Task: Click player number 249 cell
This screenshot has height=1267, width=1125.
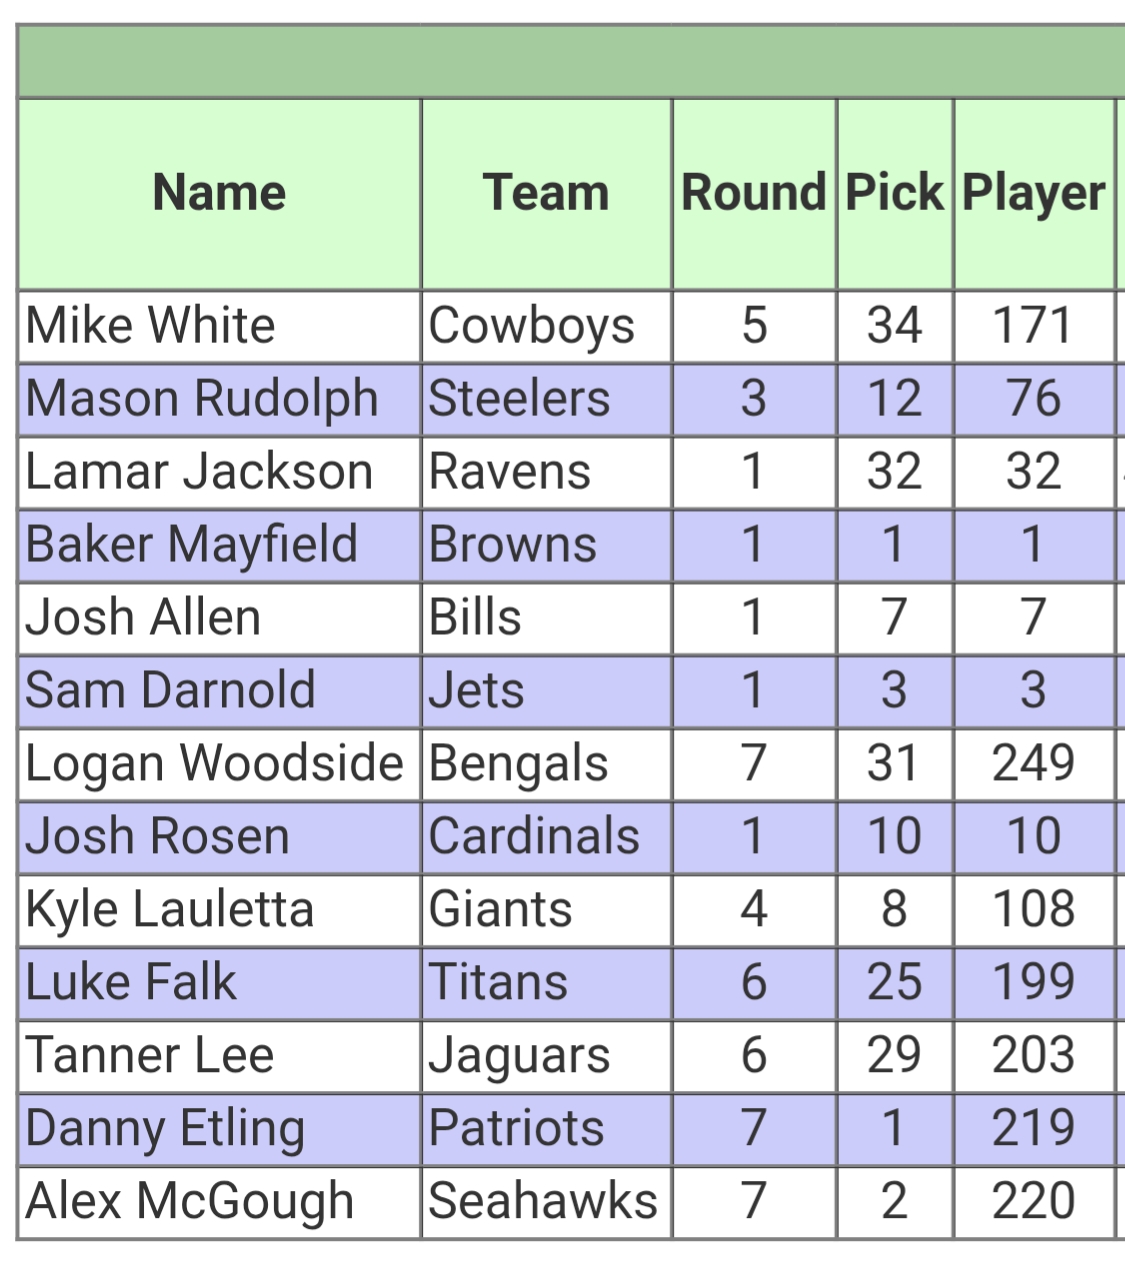Action: [x=1033, y=764]
